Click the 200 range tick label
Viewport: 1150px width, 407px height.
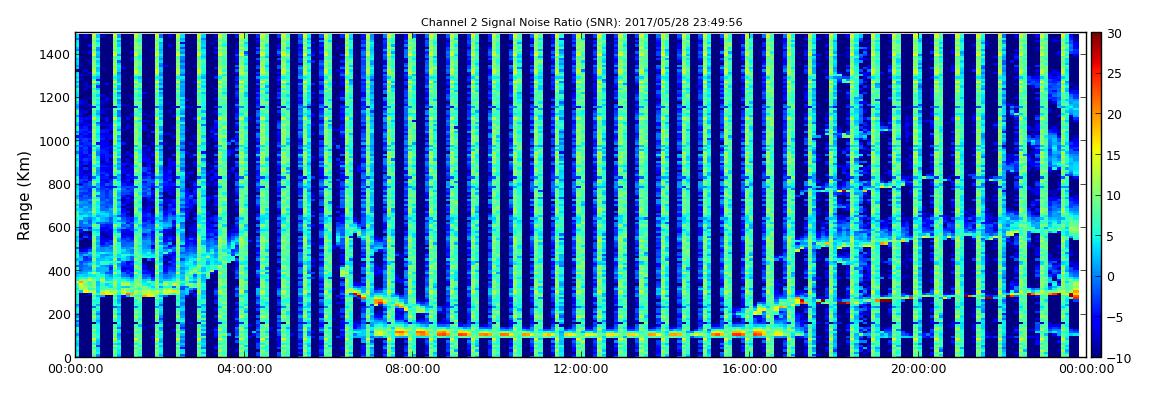coord(59,315)
